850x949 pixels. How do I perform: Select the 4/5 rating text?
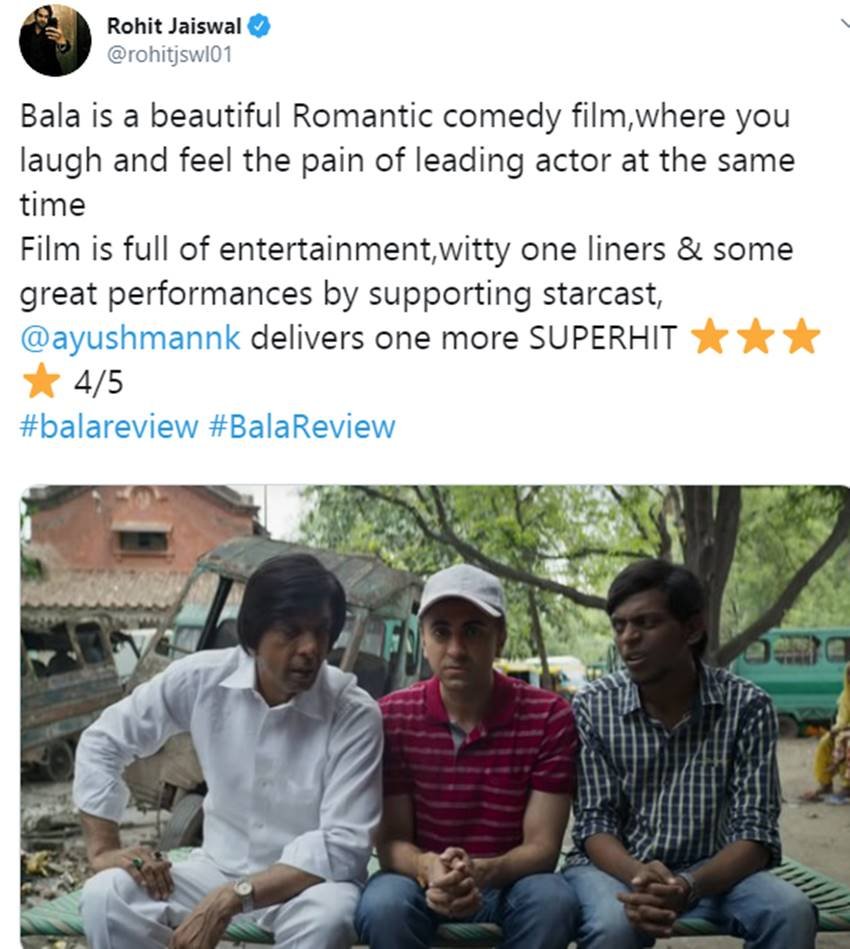point(99,383)
